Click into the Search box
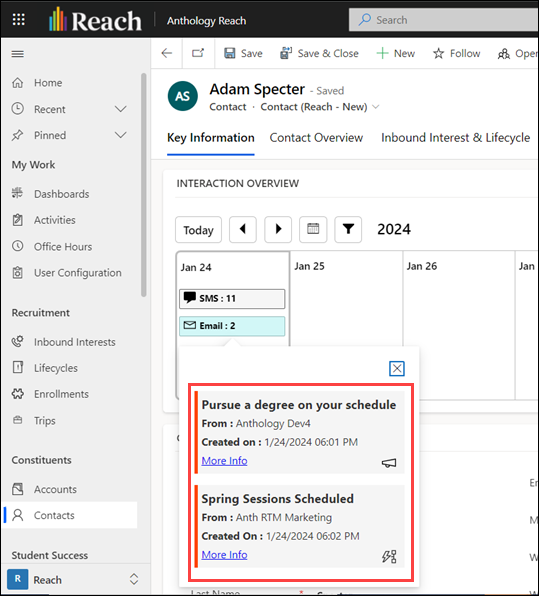The image size is (539, 596). (443, 20)
